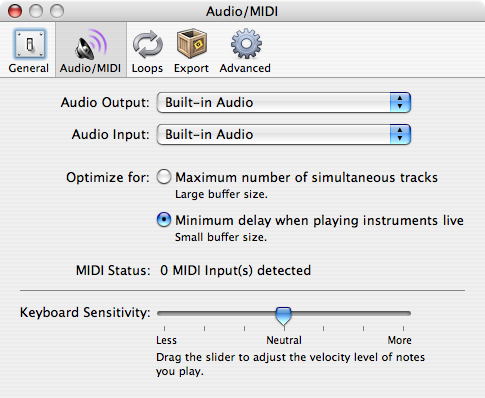Open the Audio Output dropdown

point(284,102)
